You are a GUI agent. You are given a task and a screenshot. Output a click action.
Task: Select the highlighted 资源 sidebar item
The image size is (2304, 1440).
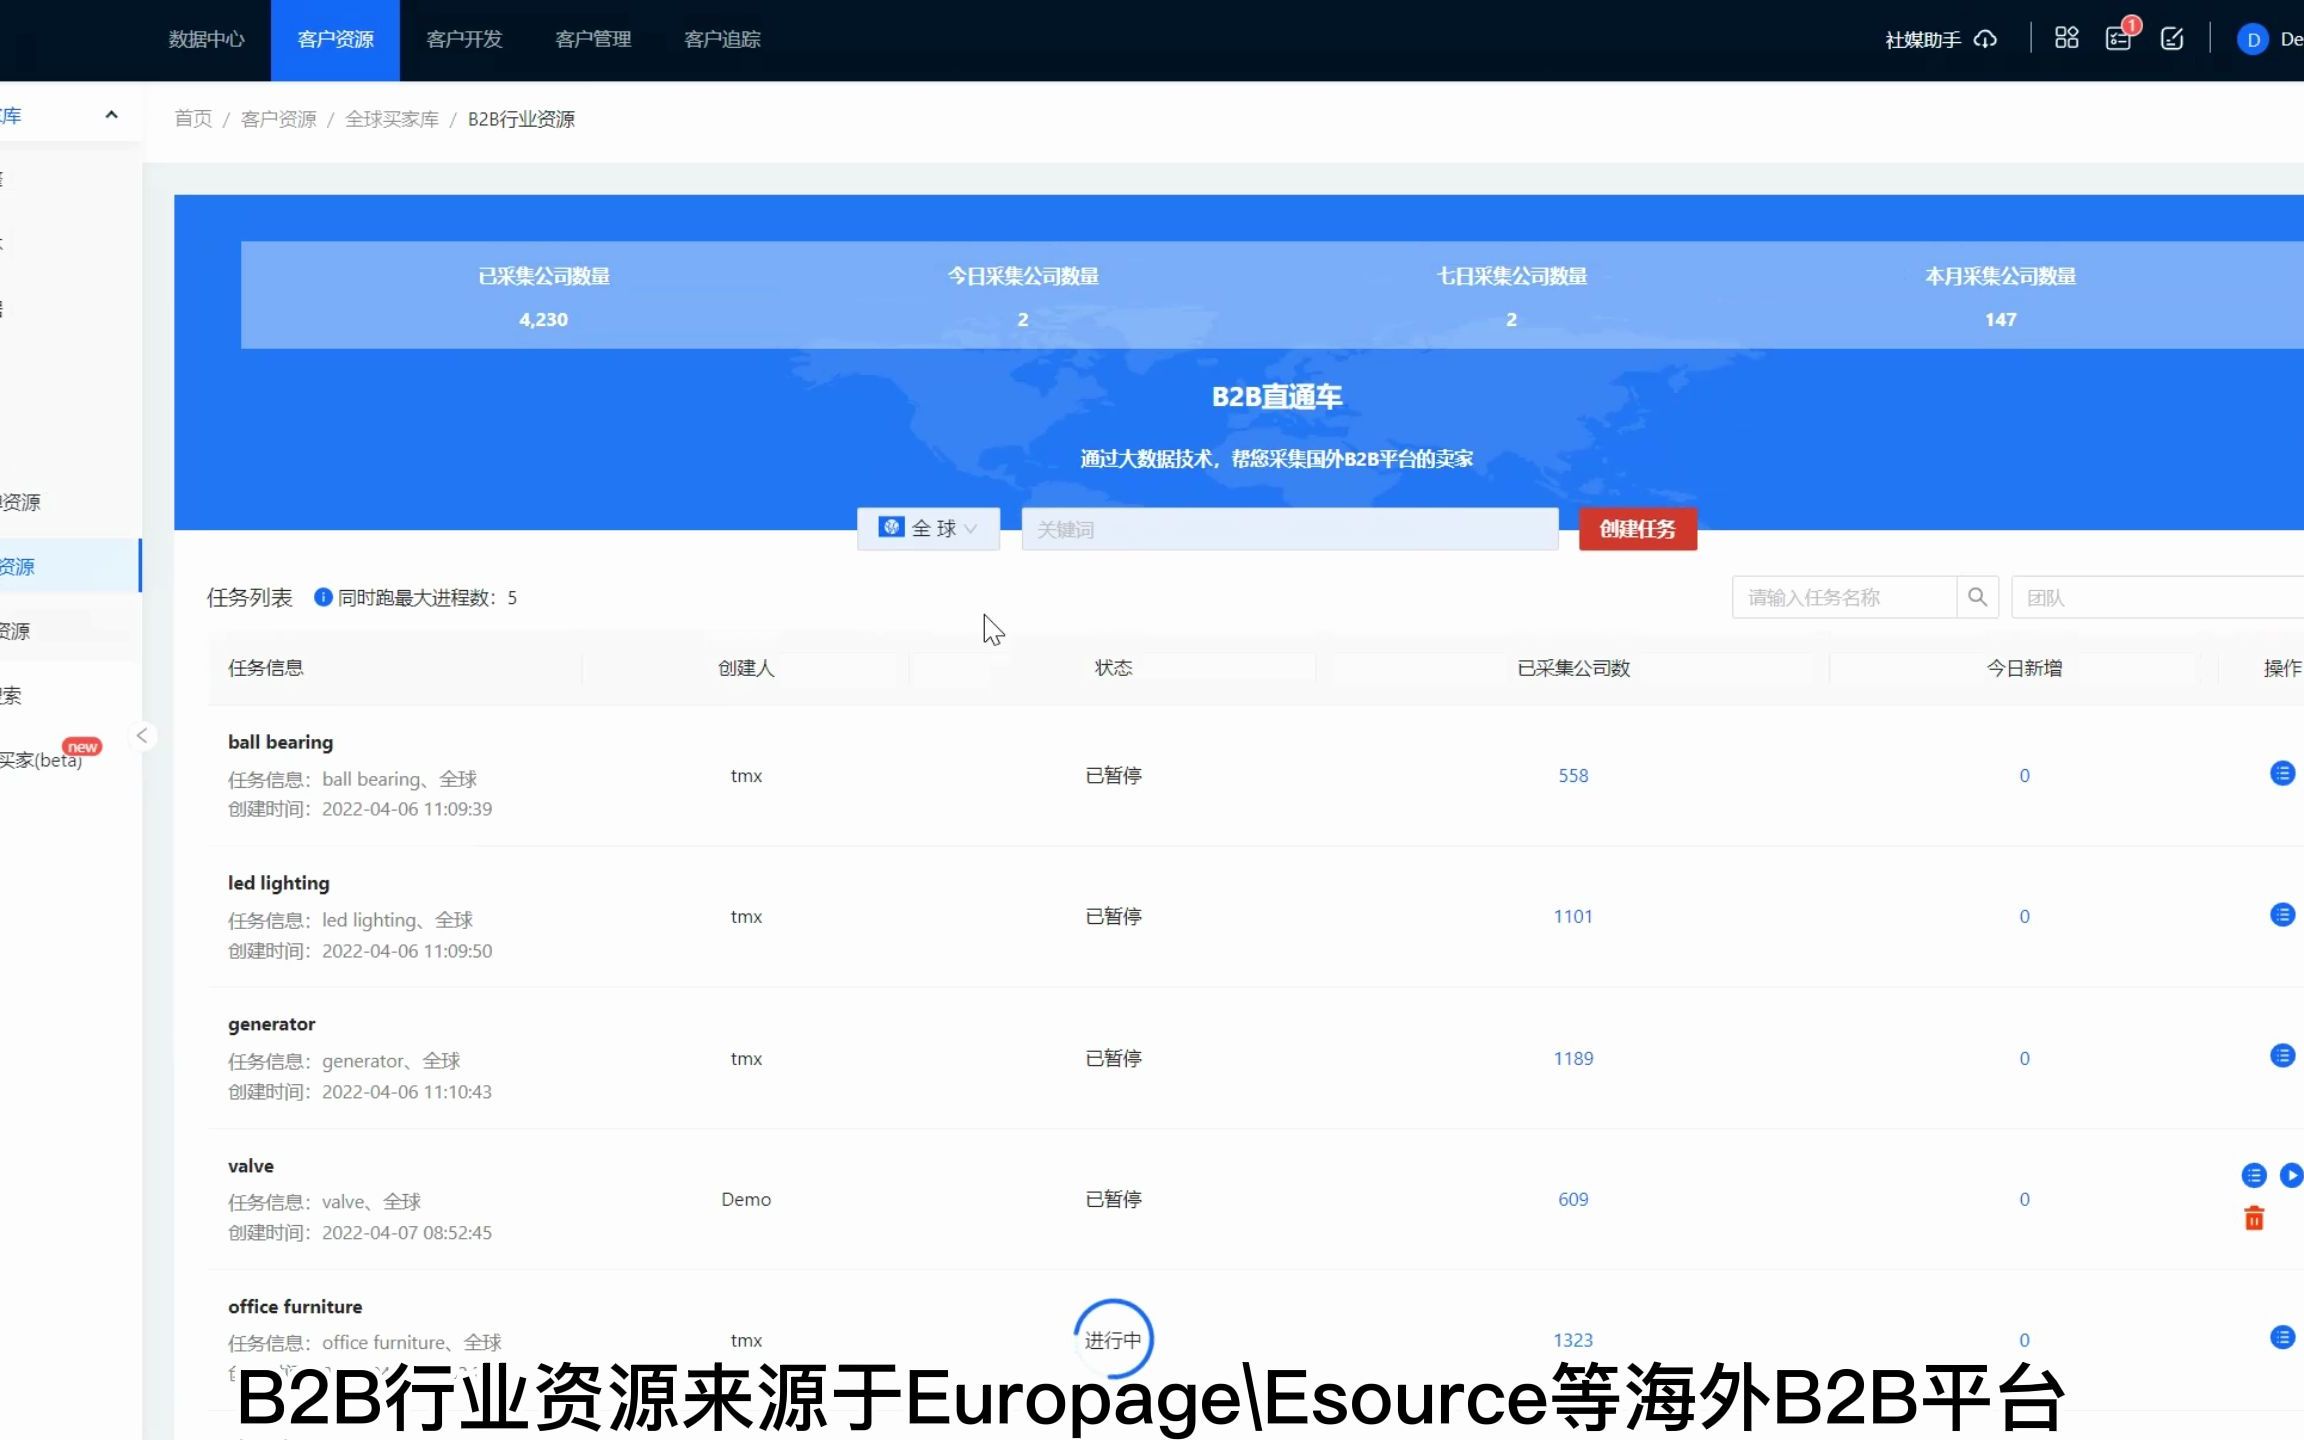click(x=70, y=566)
